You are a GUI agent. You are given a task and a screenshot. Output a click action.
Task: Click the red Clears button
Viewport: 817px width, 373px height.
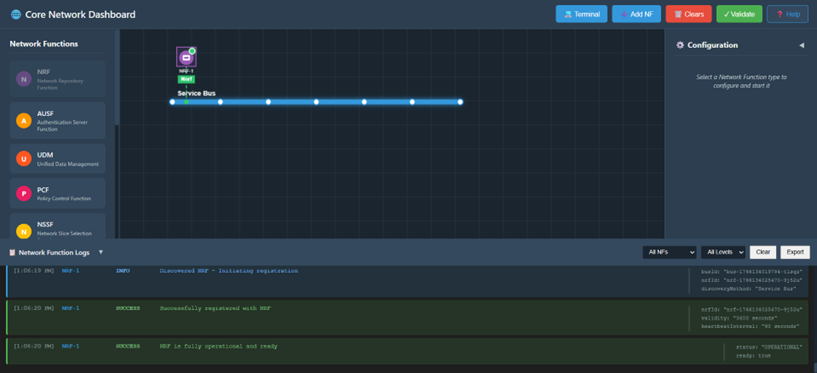[x=688, y=14]
